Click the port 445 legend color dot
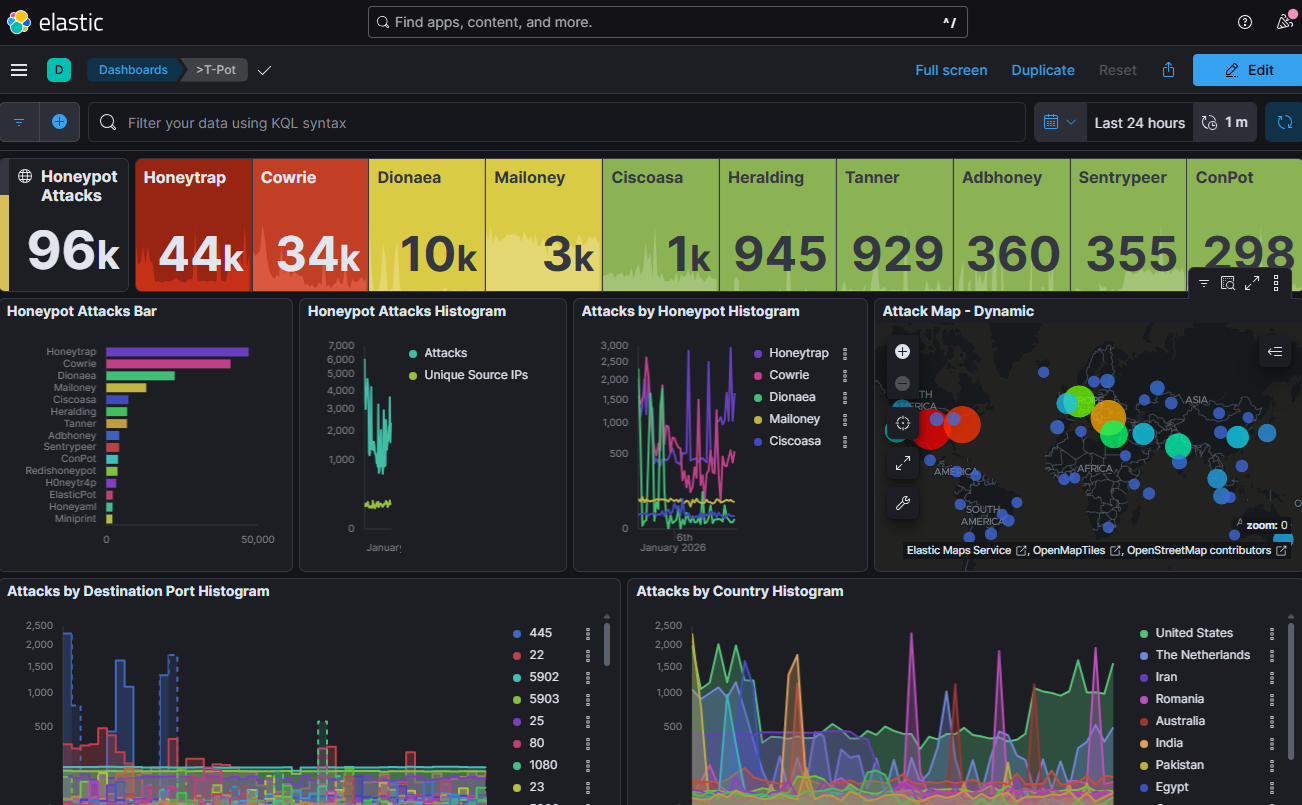The height and width of the screenshot is (805, 1302). [x=517, y=633]
